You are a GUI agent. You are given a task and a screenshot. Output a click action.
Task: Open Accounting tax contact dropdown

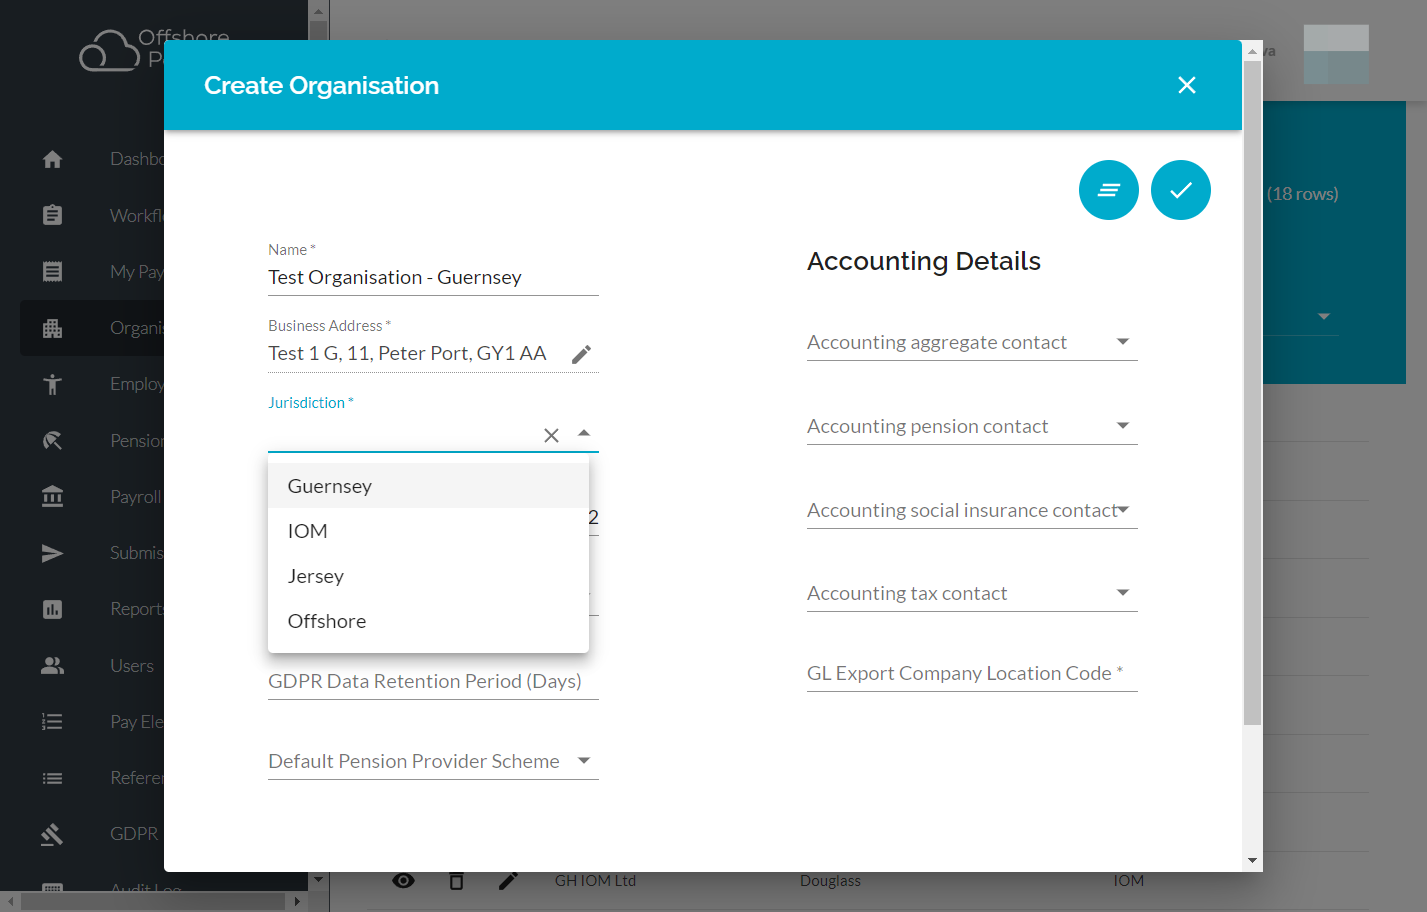pyautogui.click(x=1123, y=593)
